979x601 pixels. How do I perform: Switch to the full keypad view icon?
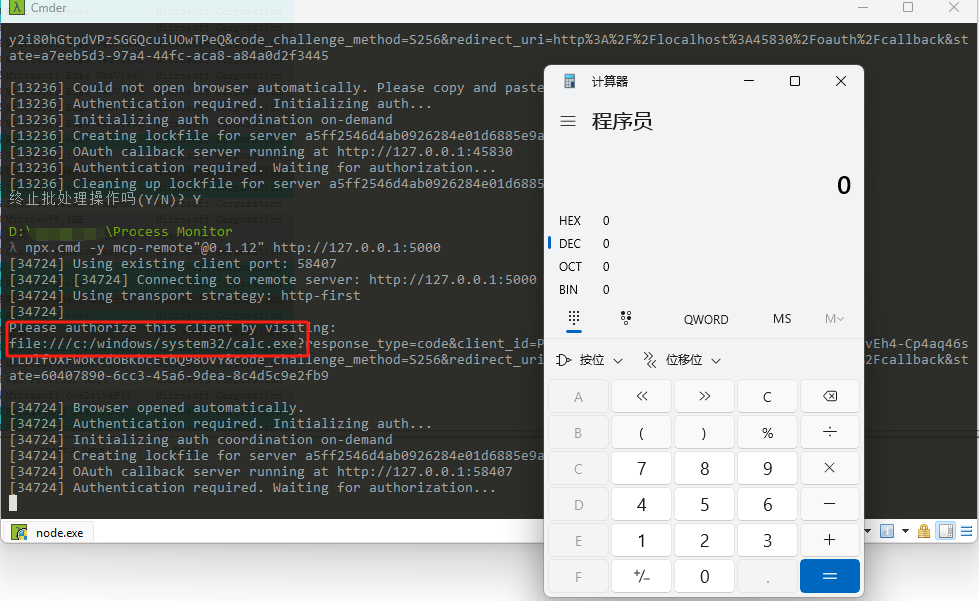[x=574, y=318]
